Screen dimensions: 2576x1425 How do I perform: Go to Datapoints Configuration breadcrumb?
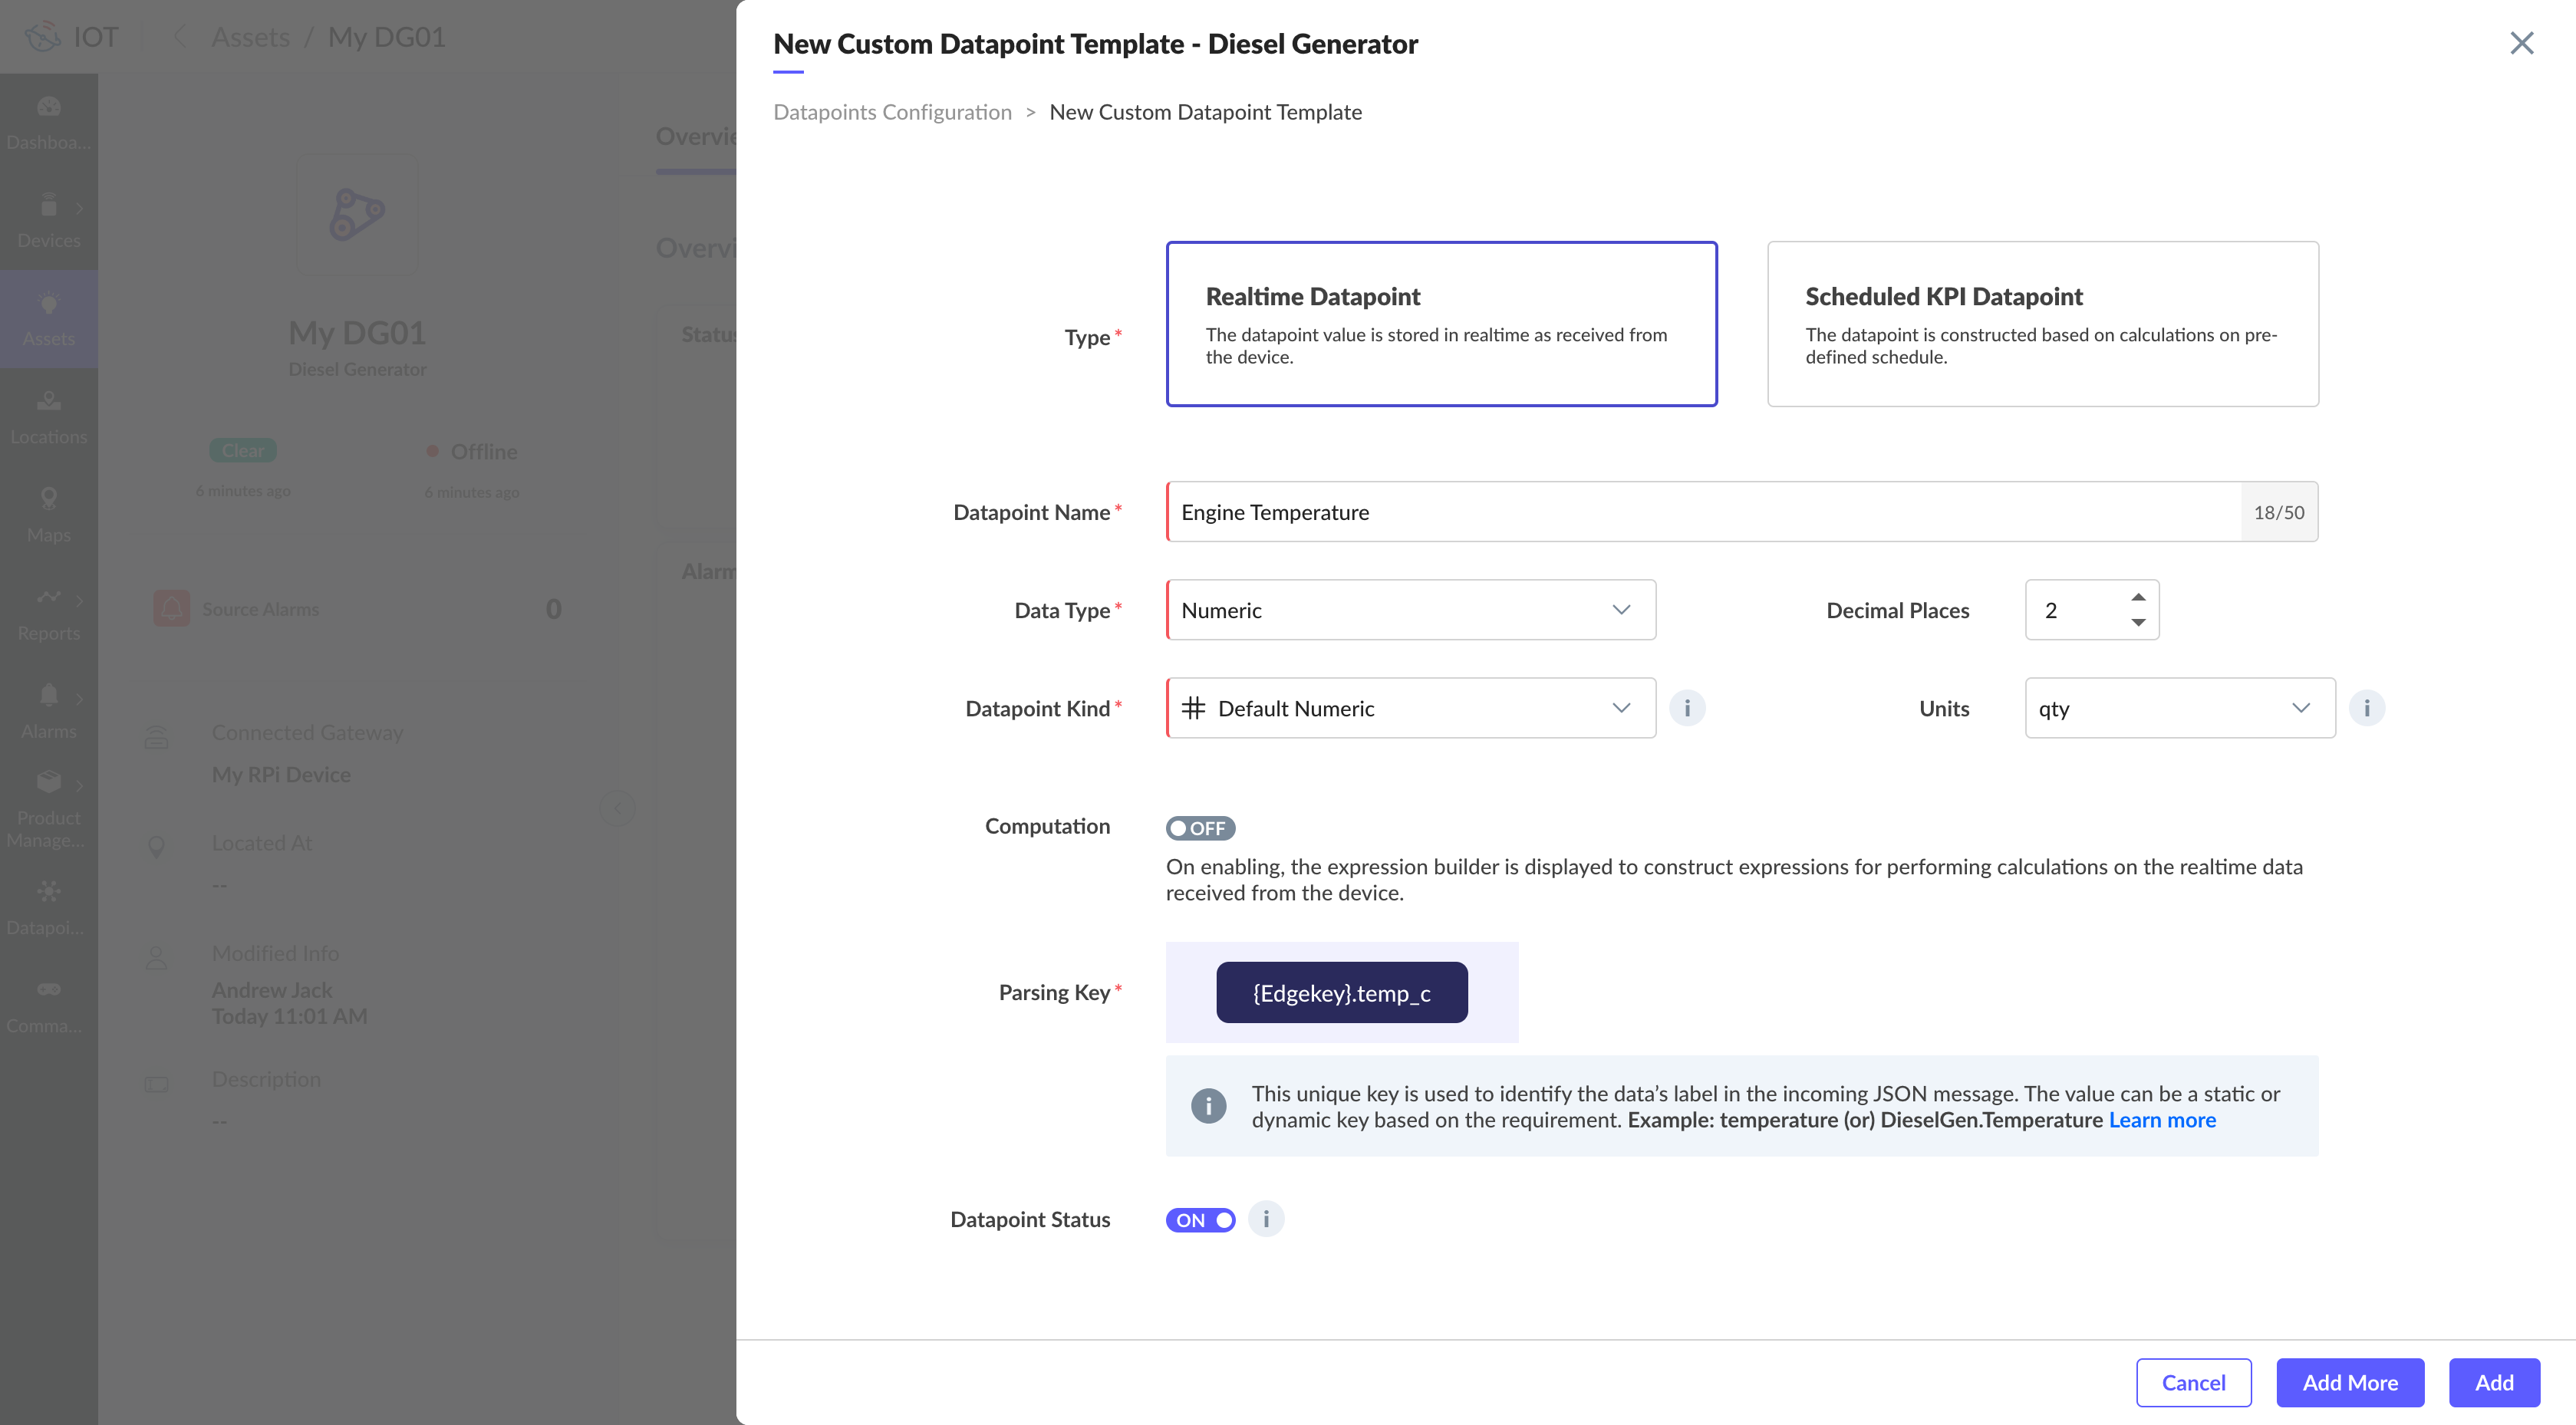click(x=892, y=112)
